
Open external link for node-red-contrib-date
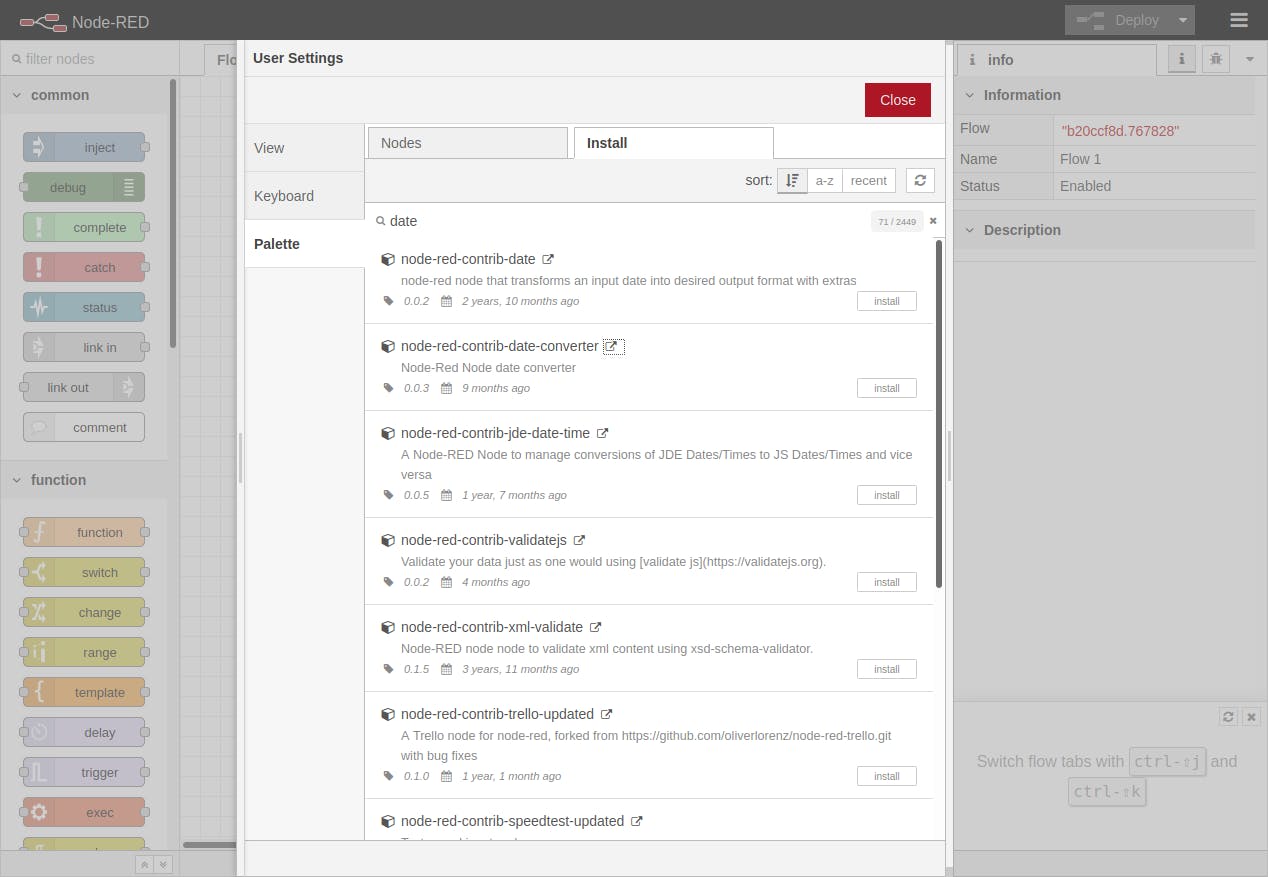tap(548, 259)
